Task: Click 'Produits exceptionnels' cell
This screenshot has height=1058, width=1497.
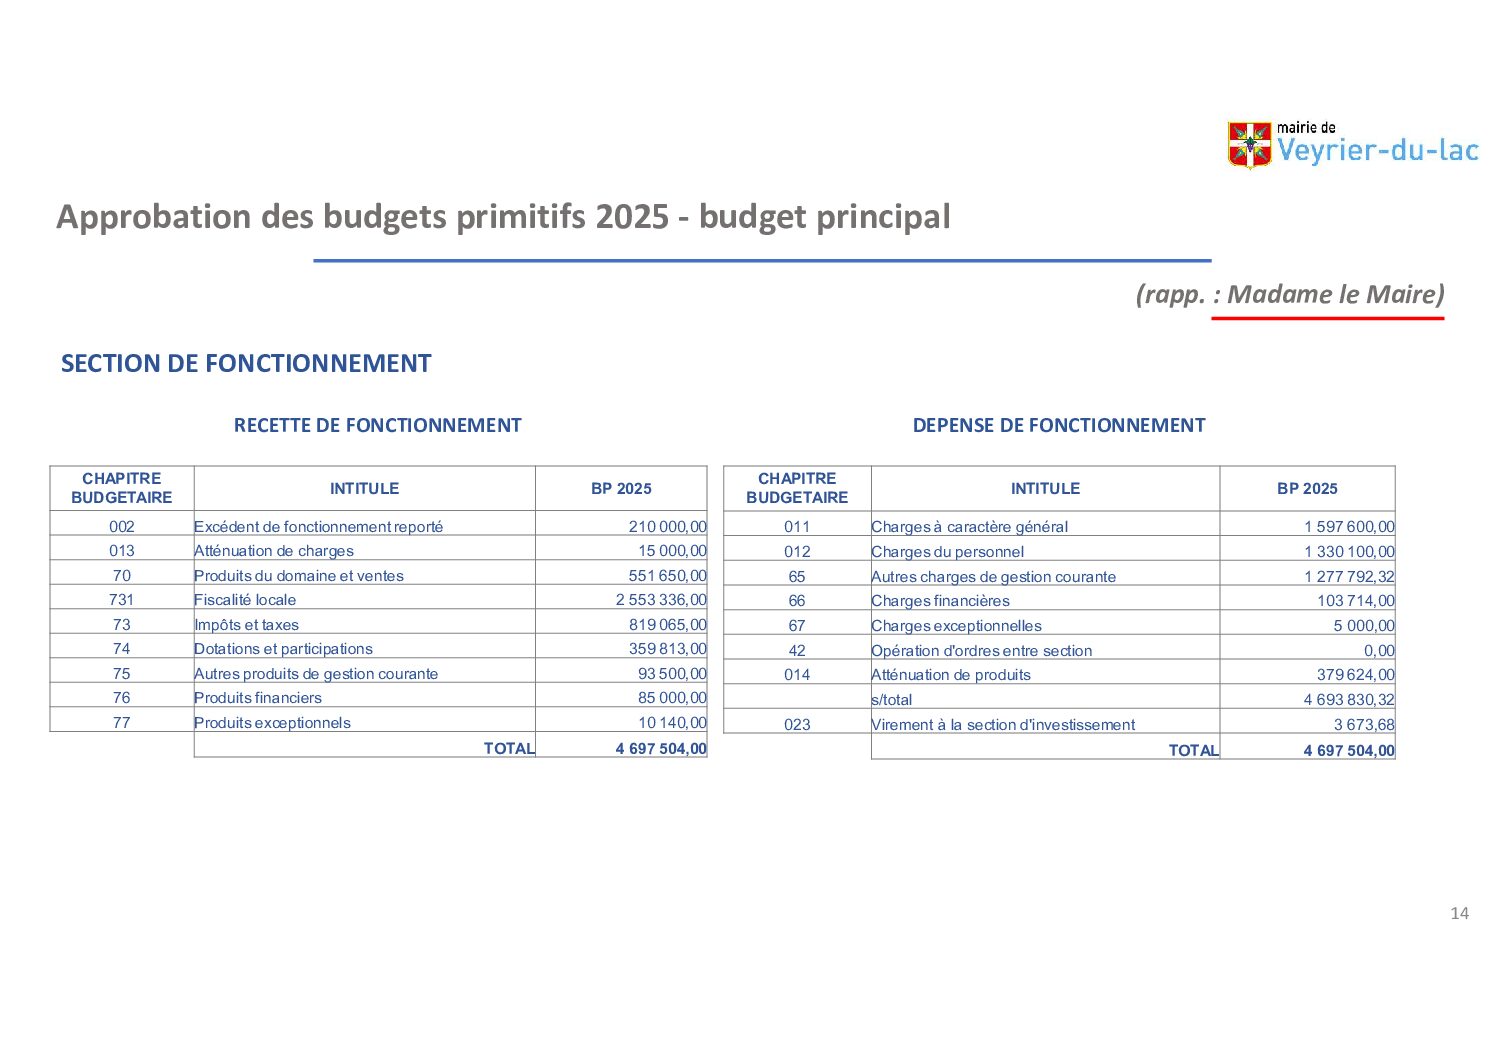Action: tap(272, 723)
